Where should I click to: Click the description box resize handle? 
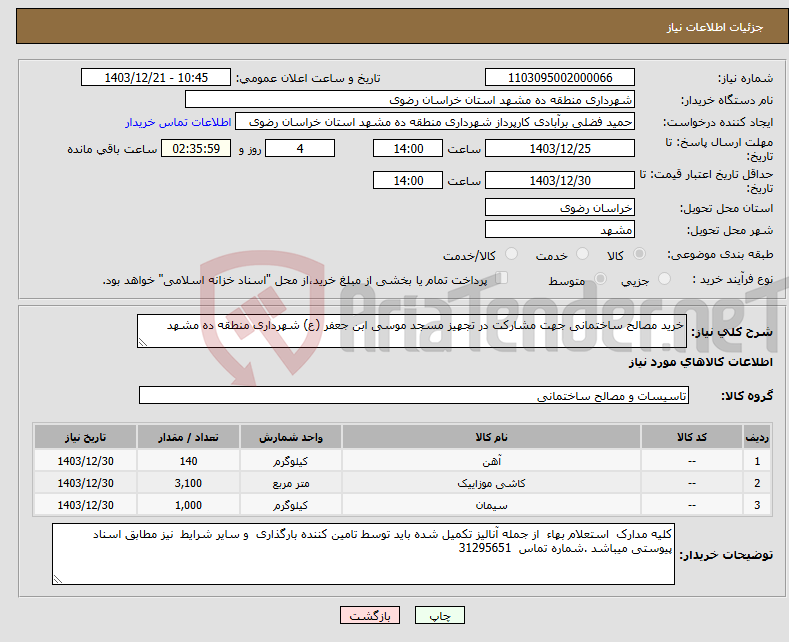point(143,342)
